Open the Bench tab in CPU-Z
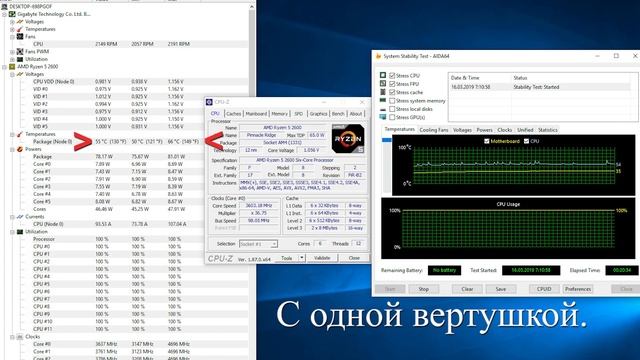Screen dimensions: 640x360 click(338, 114)
